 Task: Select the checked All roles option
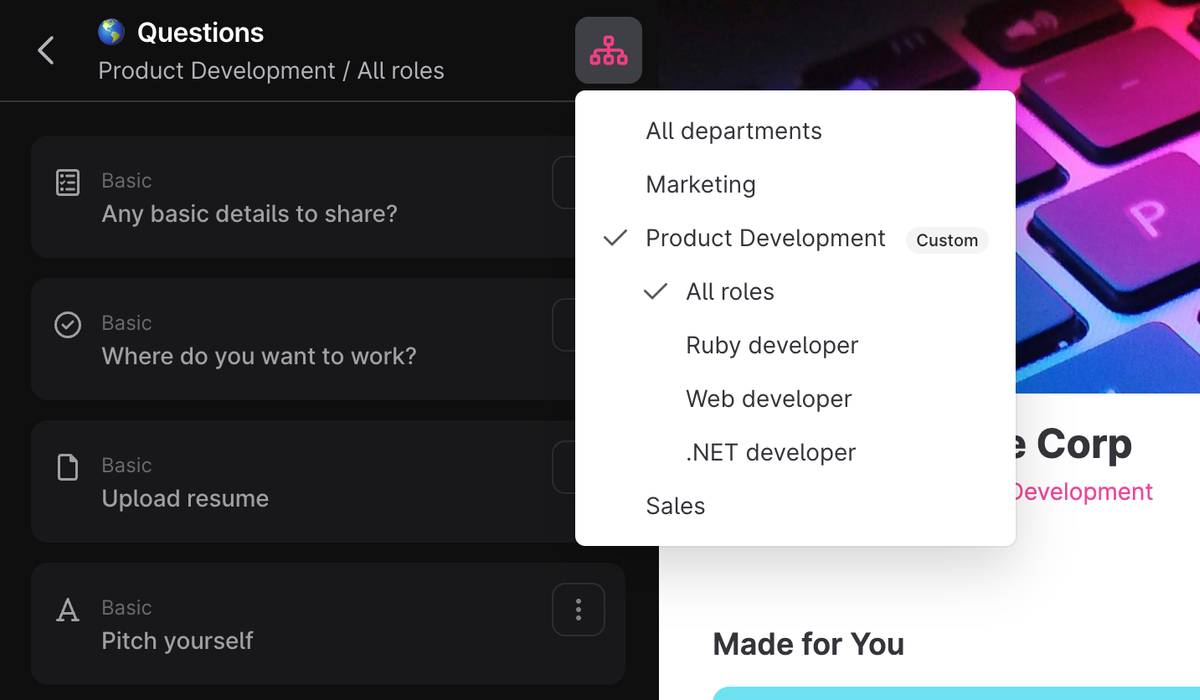pyautogui.click(x=730, y=292)
